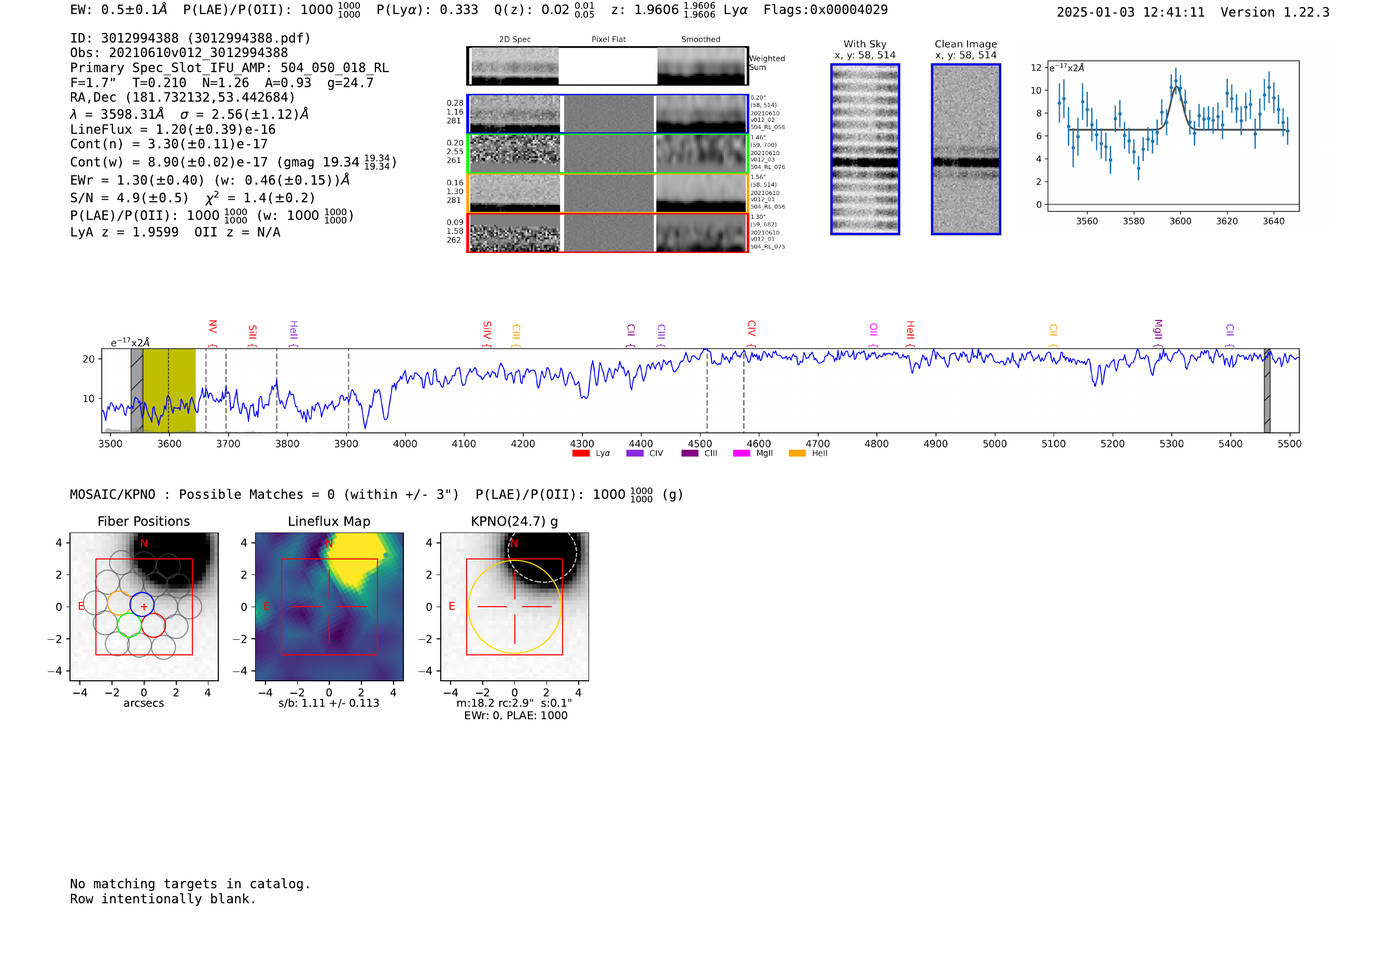The width and height of the screenshot is (1400, 953).
Task: Open the Gaussian emission line fit plot
Action: (1172, 136)
